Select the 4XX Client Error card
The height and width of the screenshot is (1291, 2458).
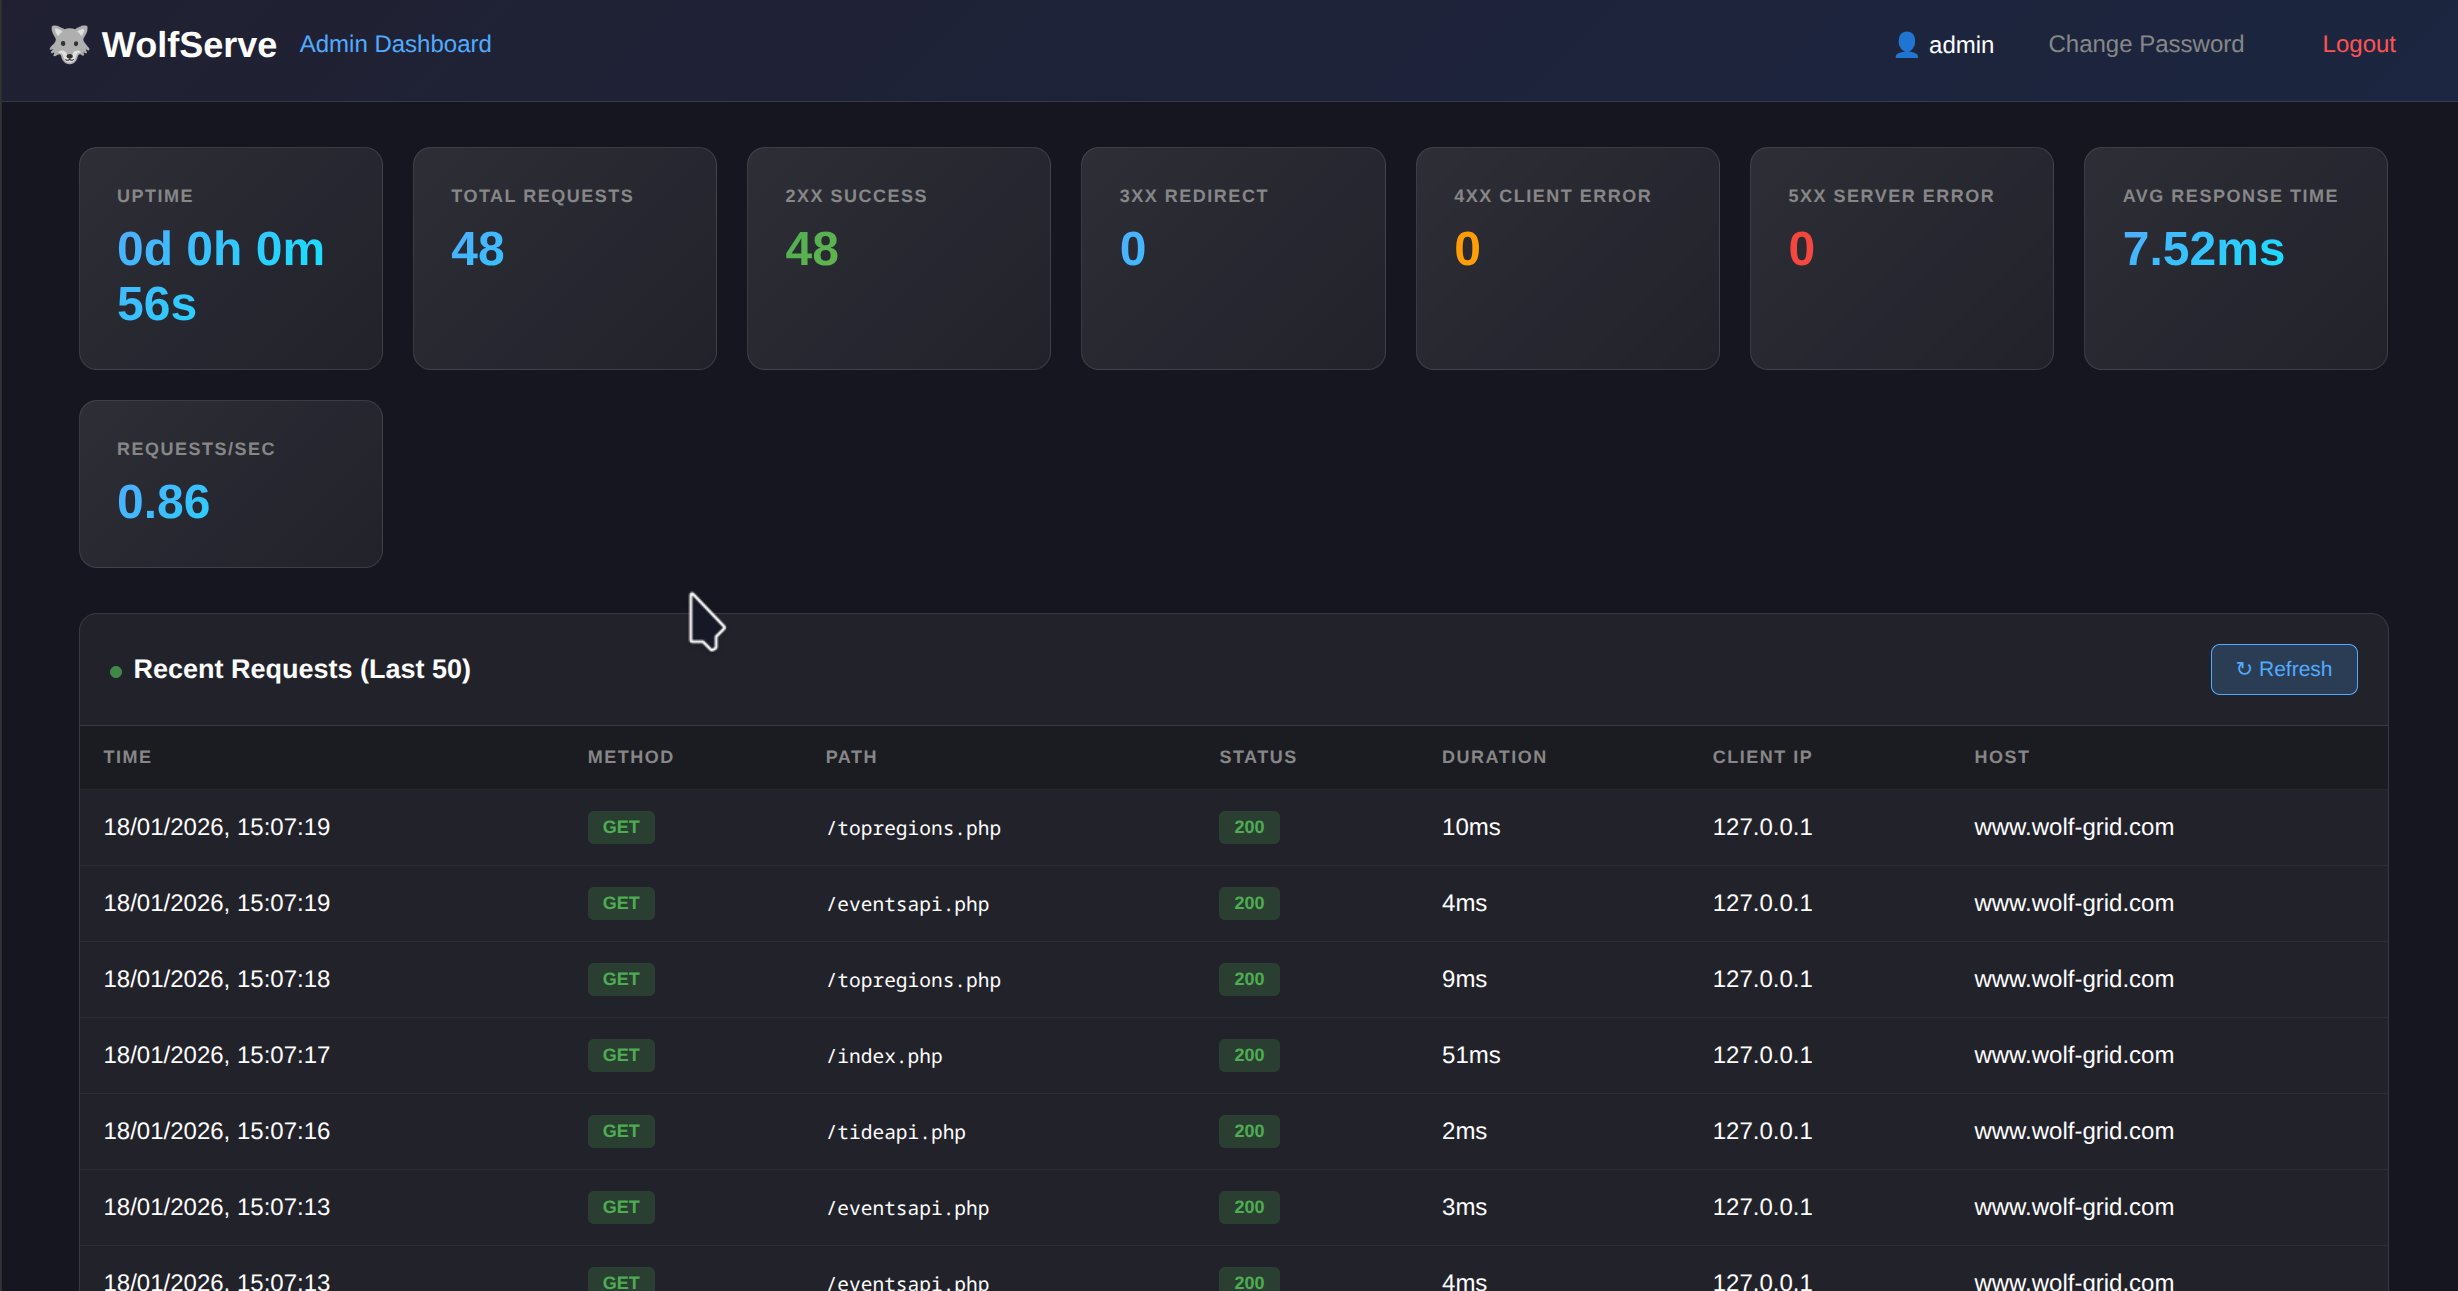click(x=1567, y=259)
